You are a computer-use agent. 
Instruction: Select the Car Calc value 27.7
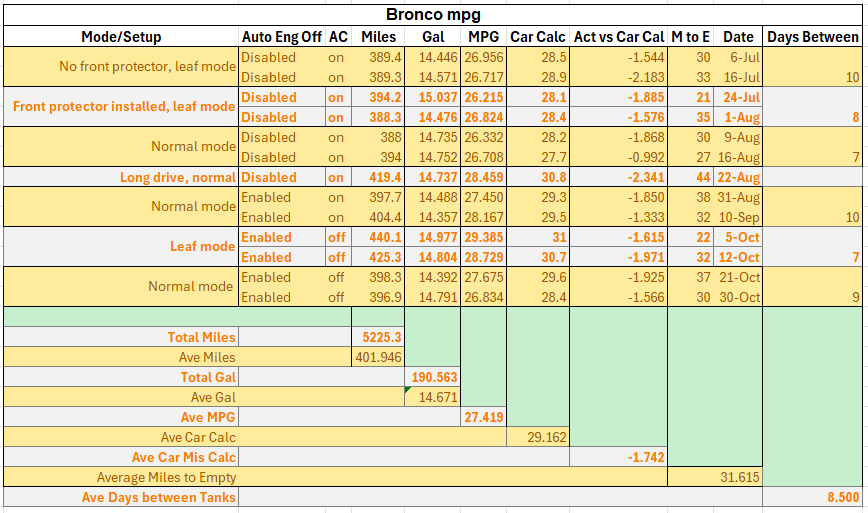pos(538,157)
